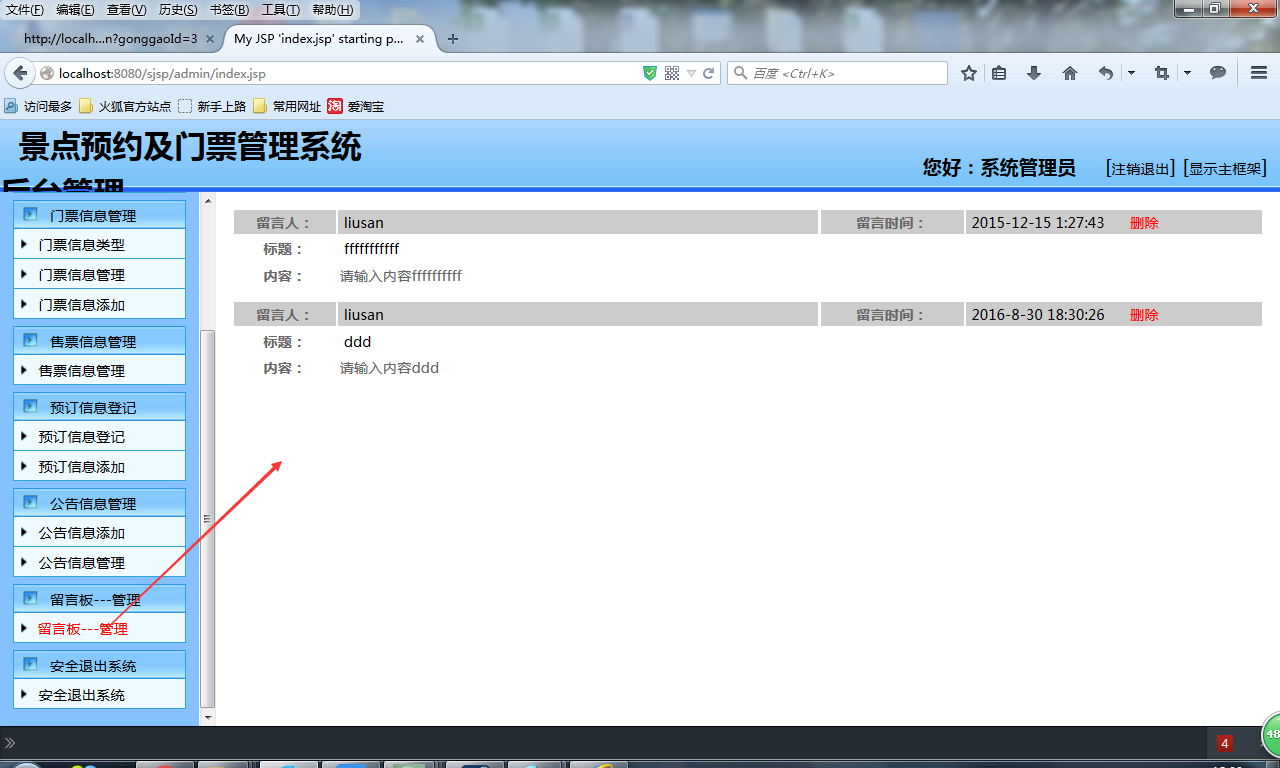Open the 查看(V) menu
This screenshot has height=768, width=1280.
click(127, 10)
